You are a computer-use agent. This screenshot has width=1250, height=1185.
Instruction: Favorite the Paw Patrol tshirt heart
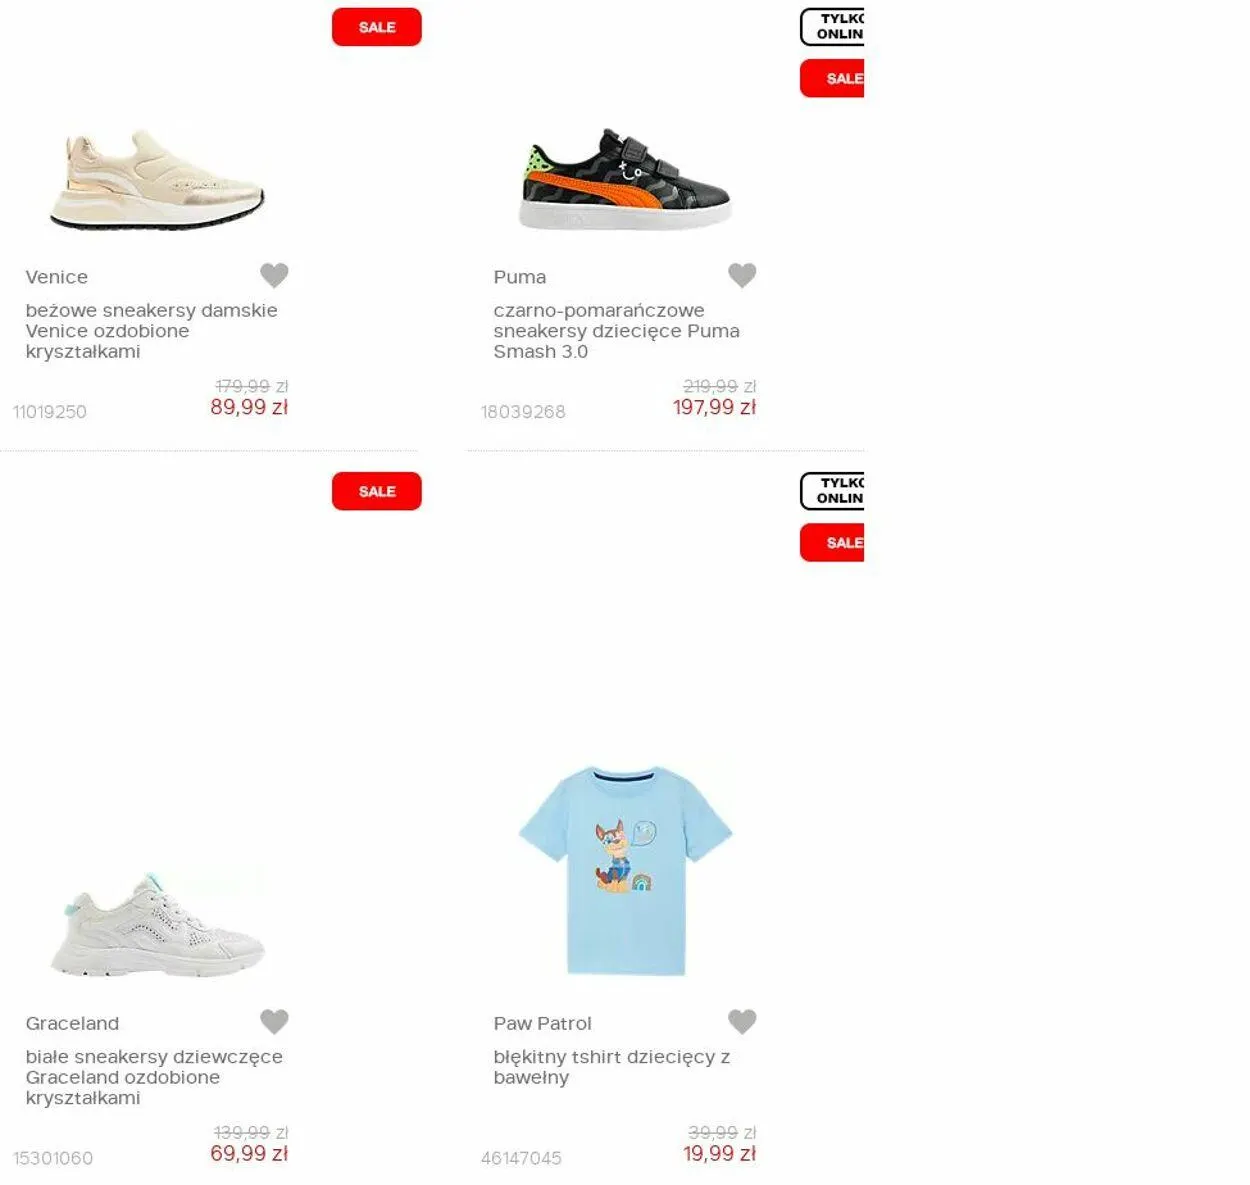742,1021
